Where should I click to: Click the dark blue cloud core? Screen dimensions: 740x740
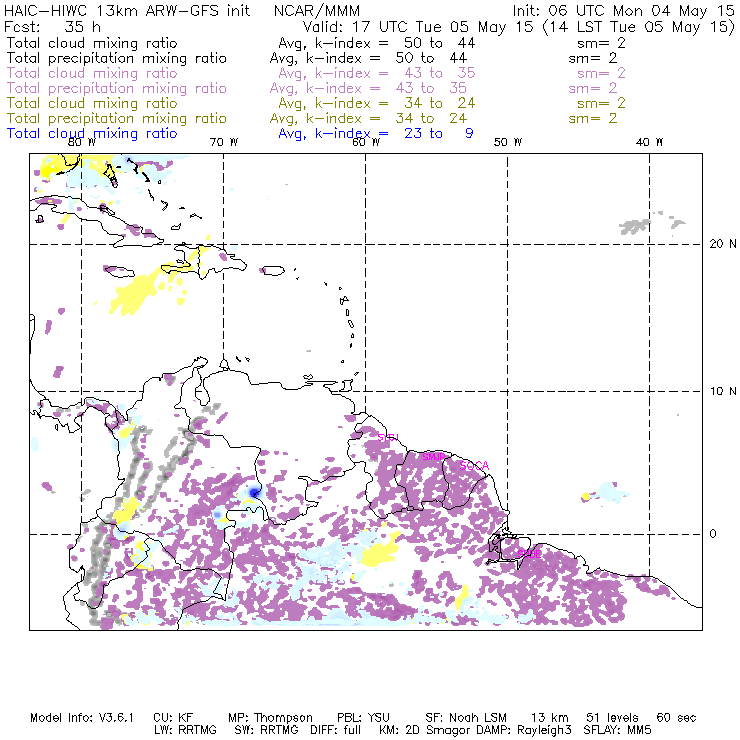click(x=254, y=491)
